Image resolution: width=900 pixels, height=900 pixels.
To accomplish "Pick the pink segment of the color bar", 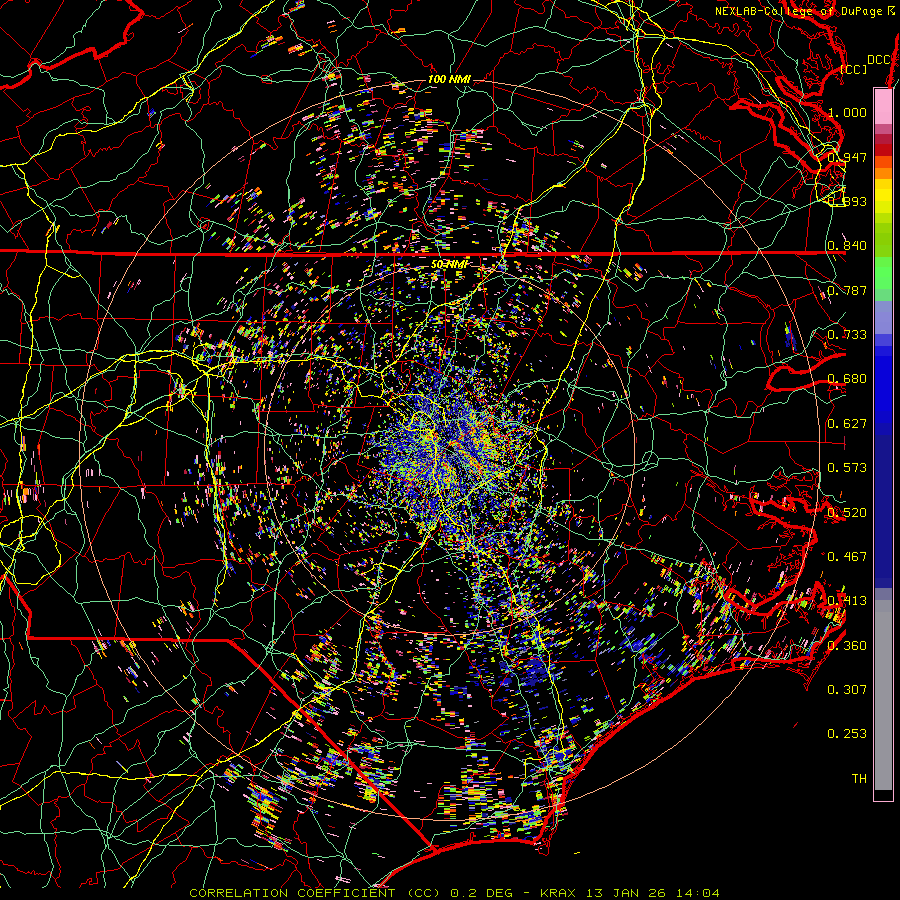I will pyautogui.click(x=883, y=107).
